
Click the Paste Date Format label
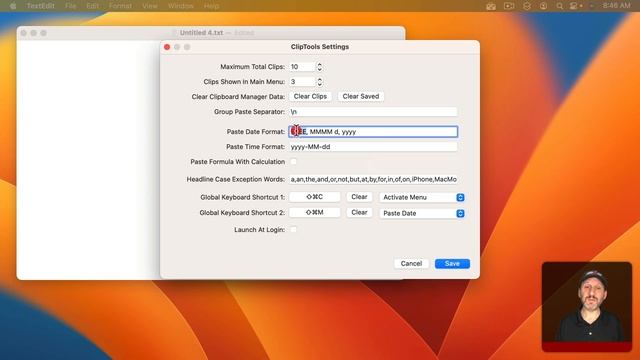pos(256,131)
